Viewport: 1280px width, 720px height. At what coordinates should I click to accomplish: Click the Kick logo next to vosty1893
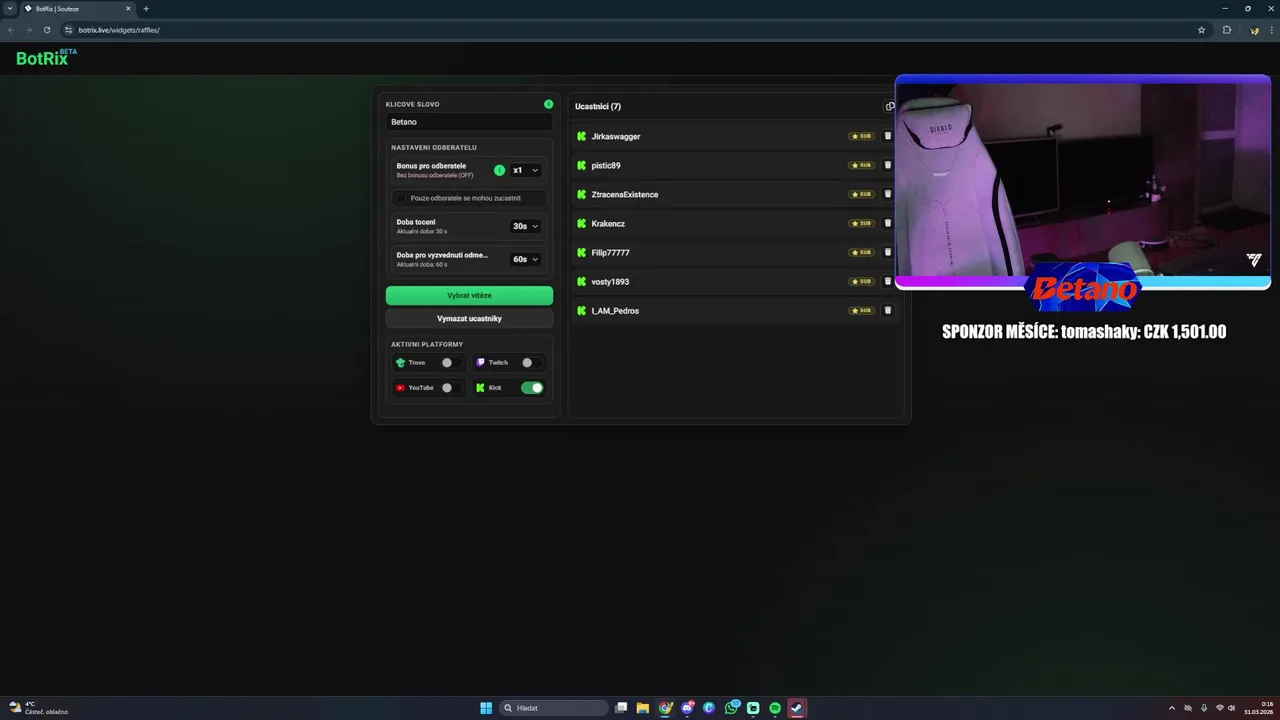pyautogui.click(x=581, y=281)
